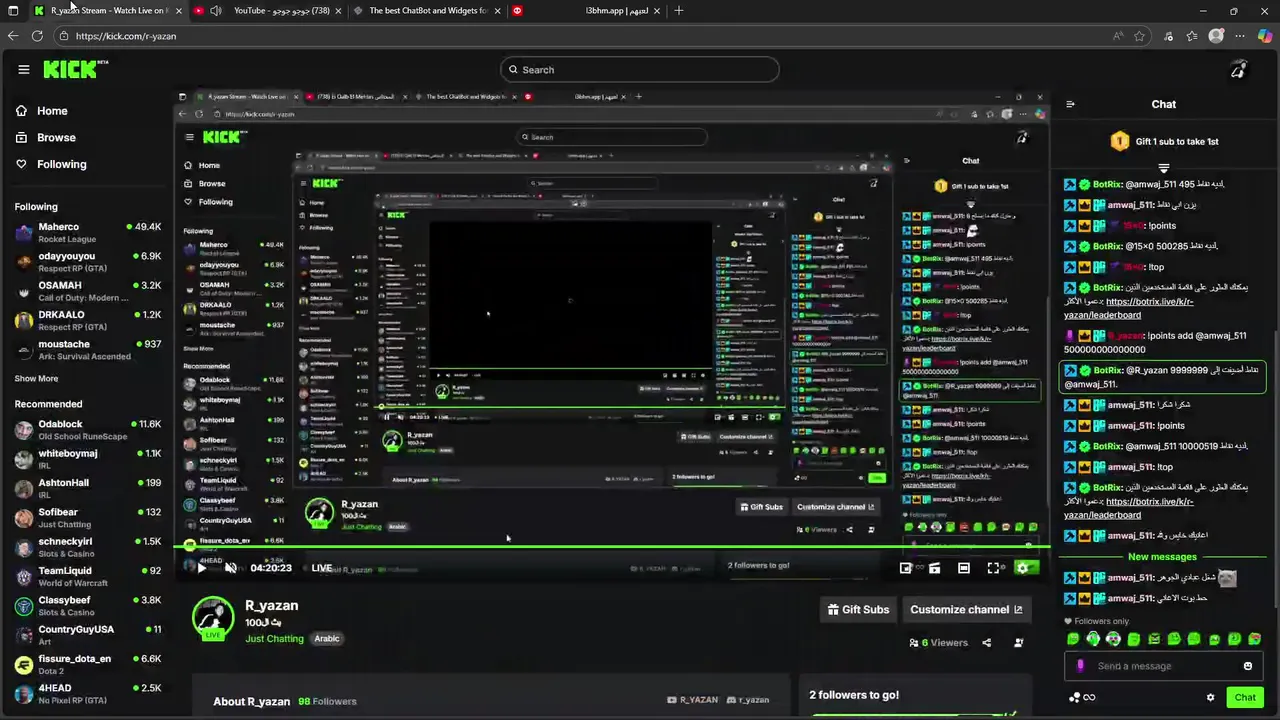The image size is (1280, 720).
Task: Open the emoji picker in chat input
Action: click(x=1247, y=666)
